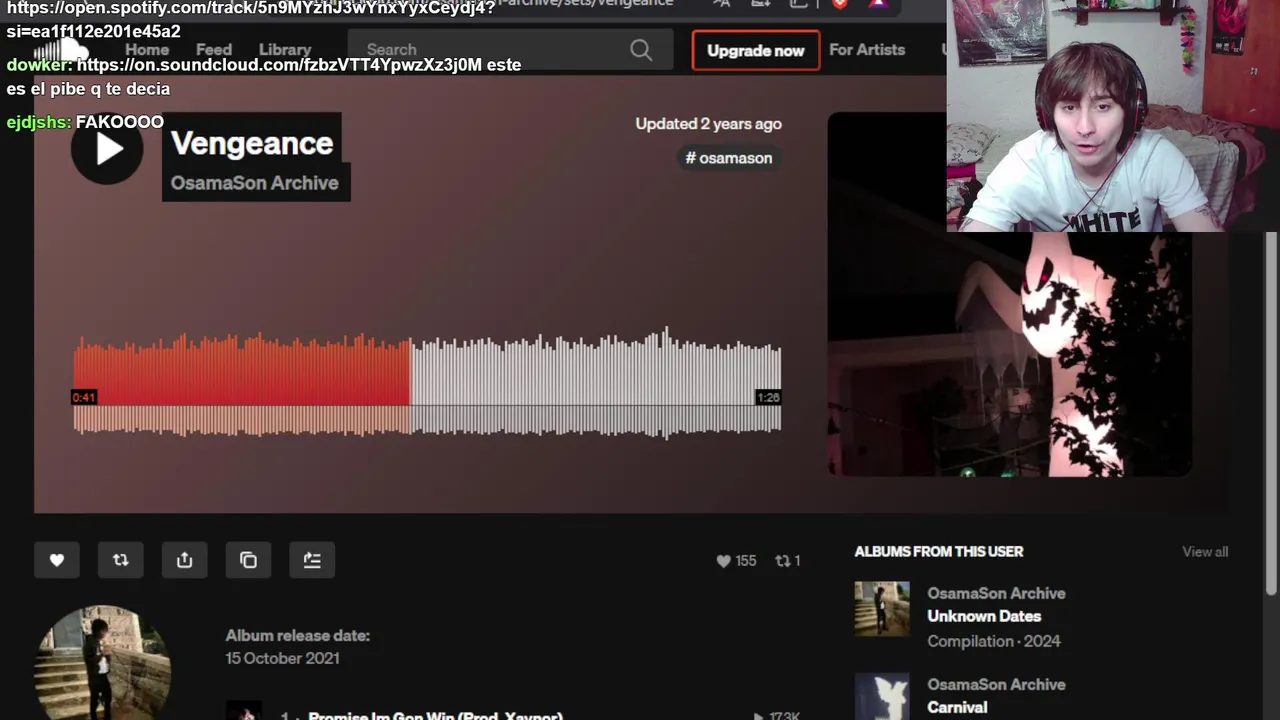Open track Promise Im Gon Win
This screenshot has width=1280, height=720.
(x=435, y=715)
